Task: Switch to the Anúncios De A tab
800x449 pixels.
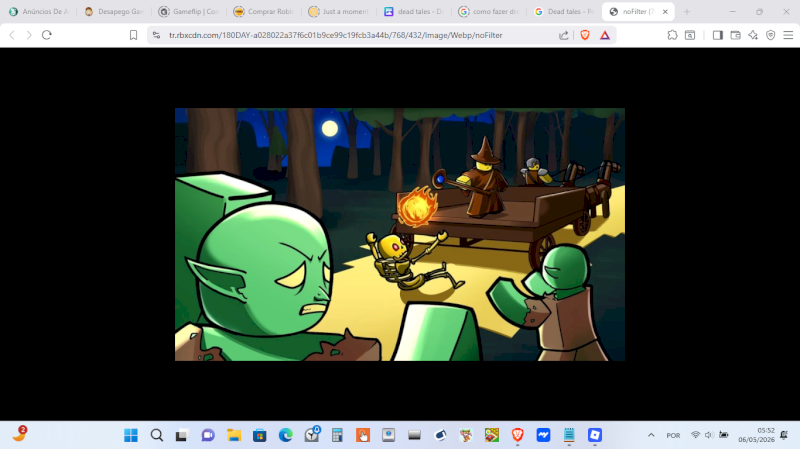Action: point(39,11)
